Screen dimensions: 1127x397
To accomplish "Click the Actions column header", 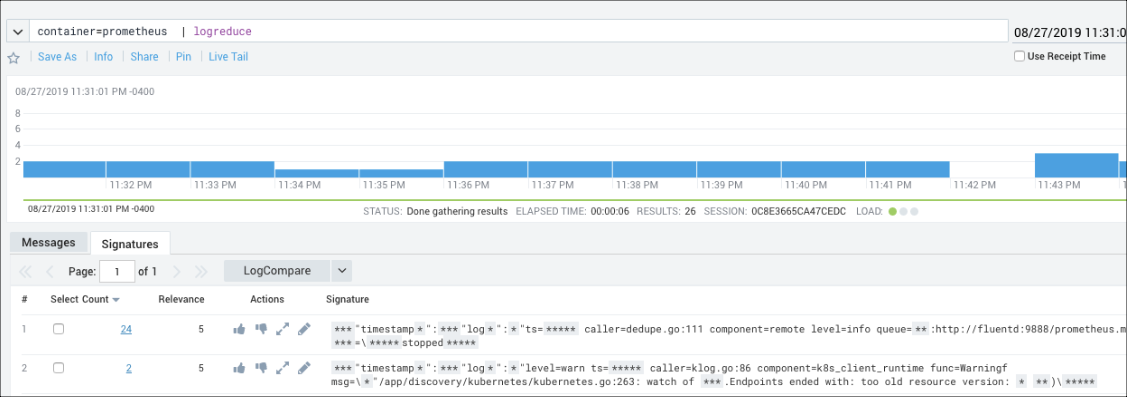I will 267,299.
